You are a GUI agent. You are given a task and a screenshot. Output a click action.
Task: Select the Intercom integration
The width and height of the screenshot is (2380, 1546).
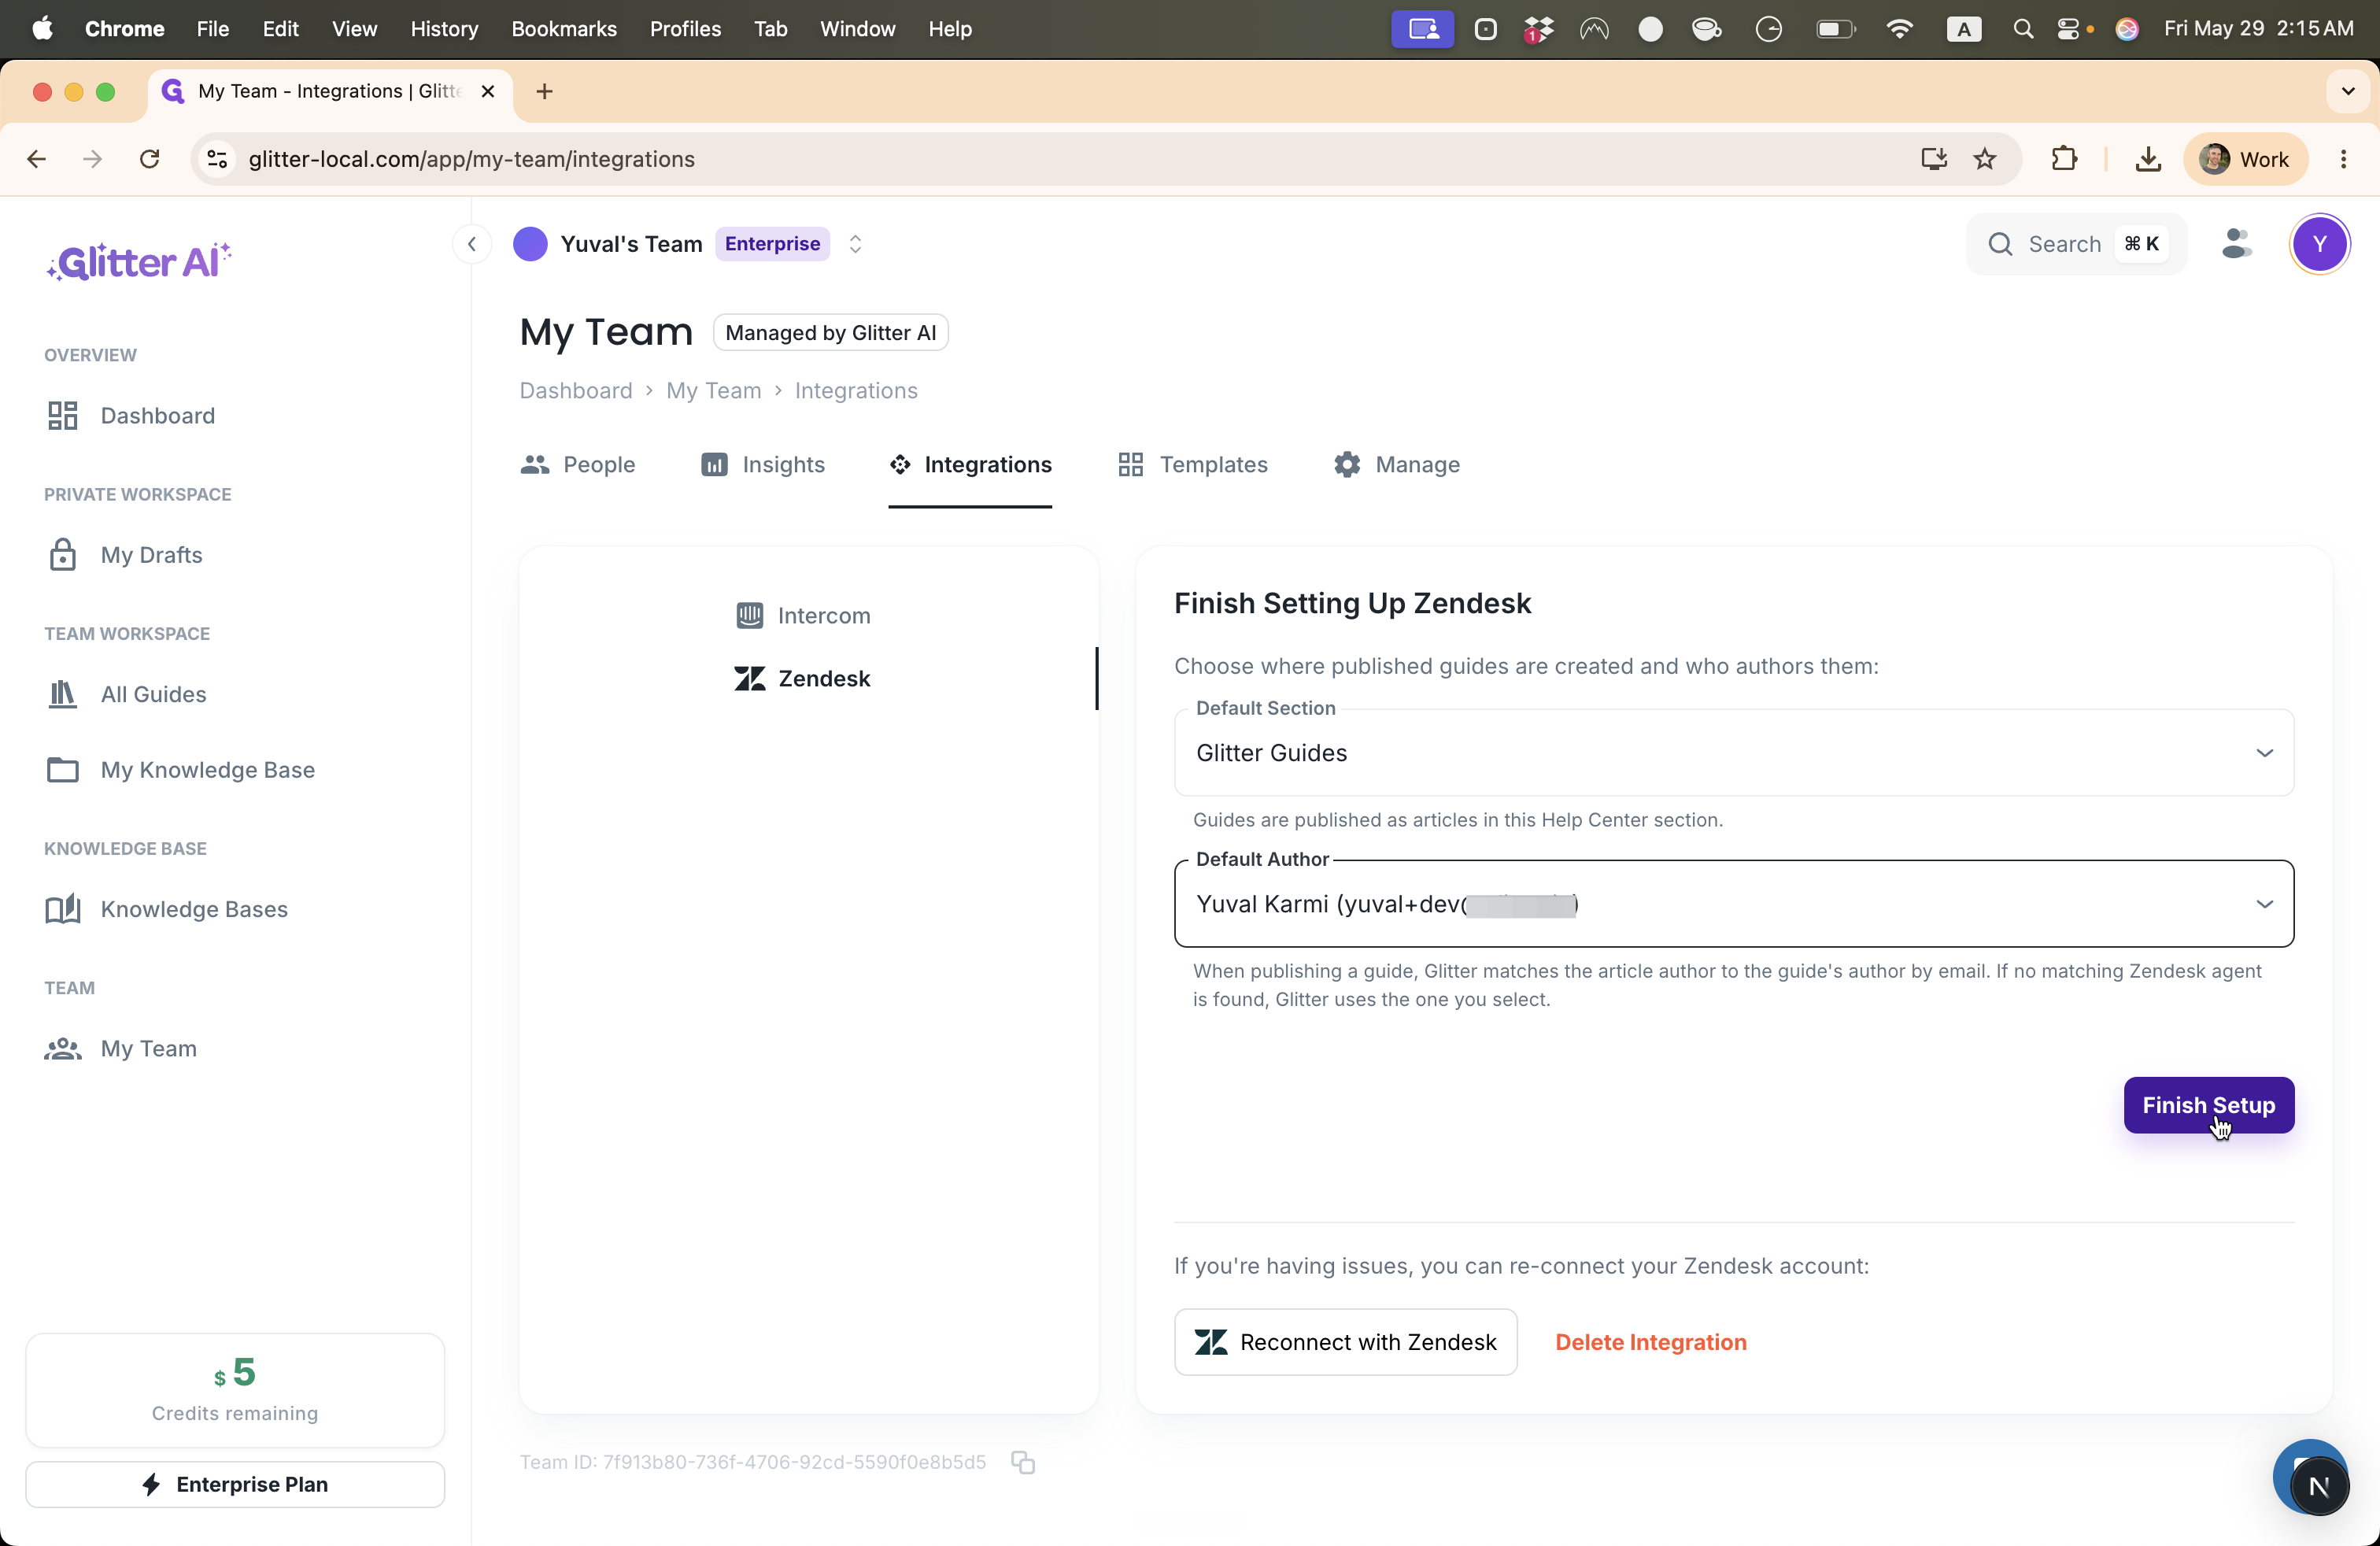click(803, 615)
